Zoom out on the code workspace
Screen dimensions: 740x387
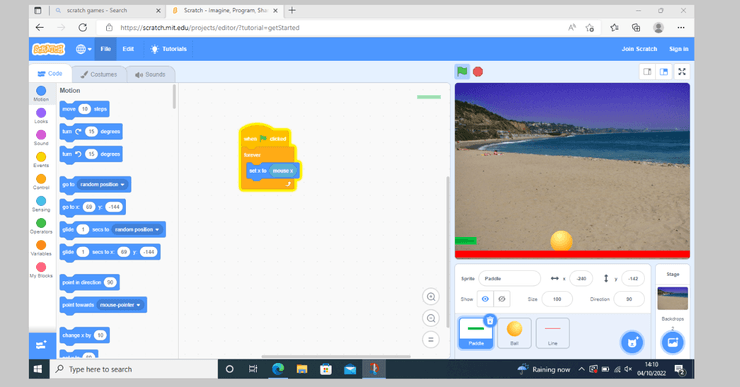[431, 318]
